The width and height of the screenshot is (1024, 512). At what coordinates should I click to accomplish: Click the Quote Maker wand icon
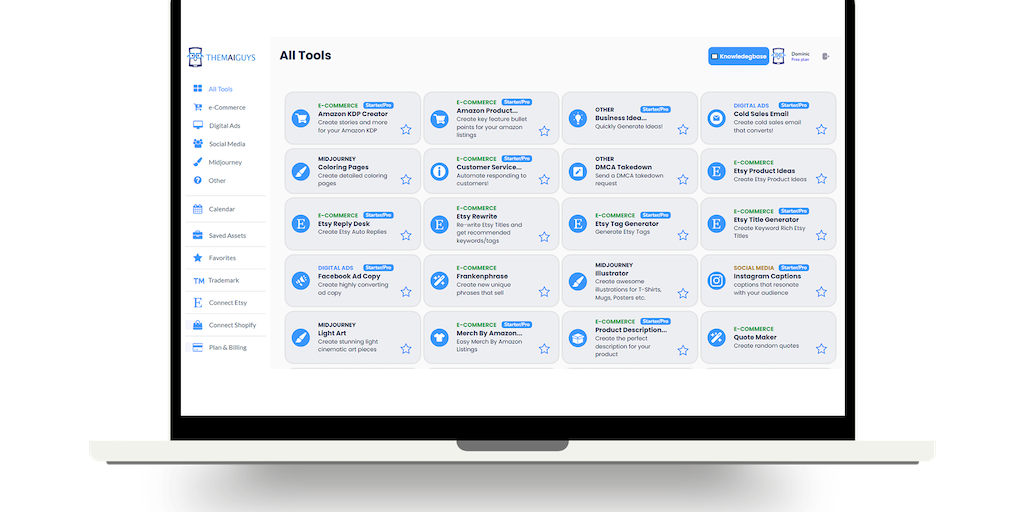click(x=716, y=338)
